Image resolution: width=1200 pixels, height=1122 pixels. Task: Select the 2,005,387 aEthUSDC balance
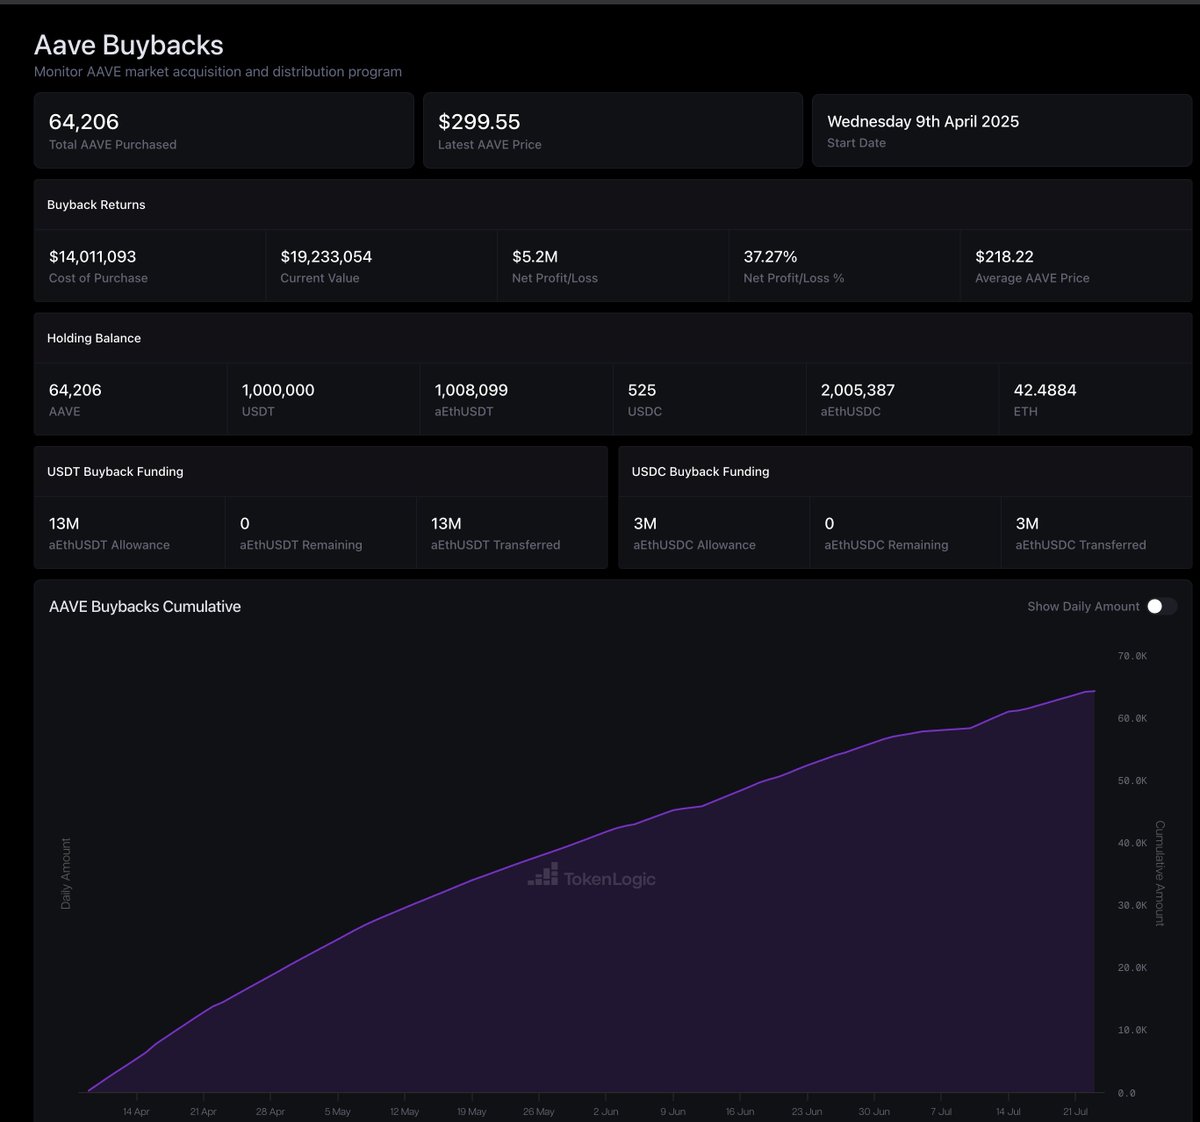click(858, 390)
